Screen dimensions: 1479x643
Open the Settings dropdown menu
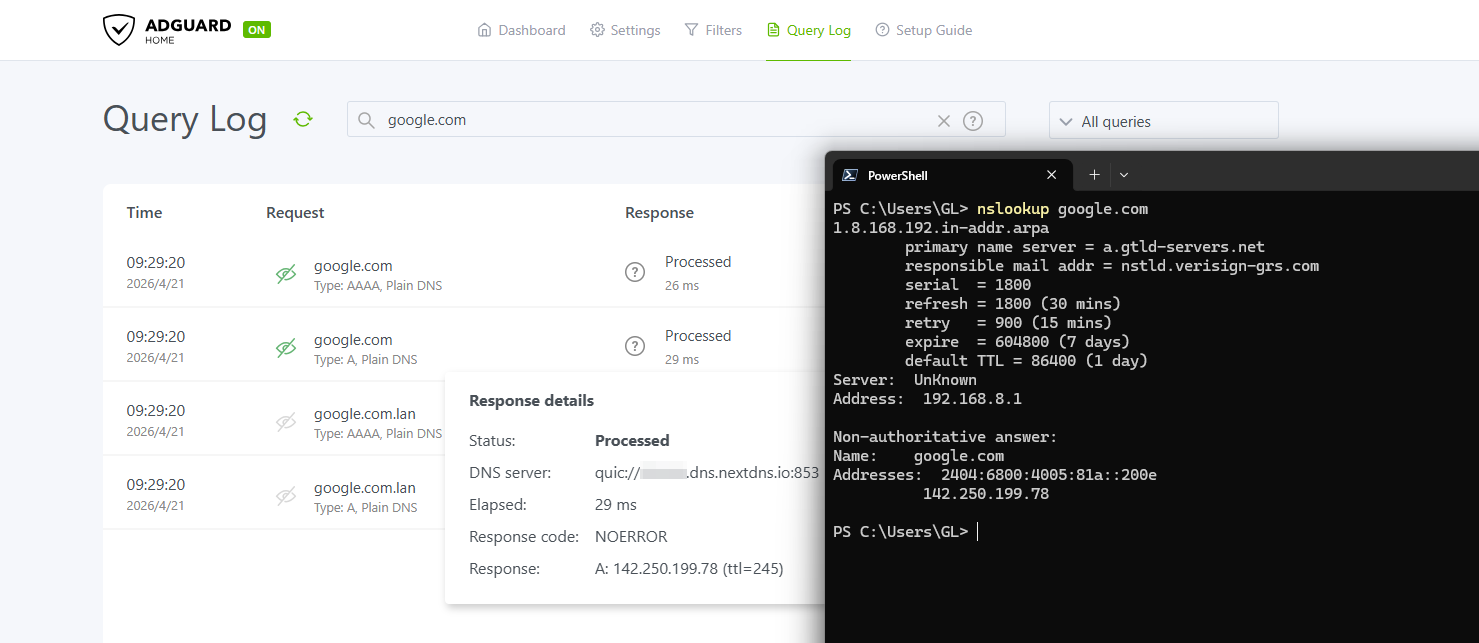(625, 30)
